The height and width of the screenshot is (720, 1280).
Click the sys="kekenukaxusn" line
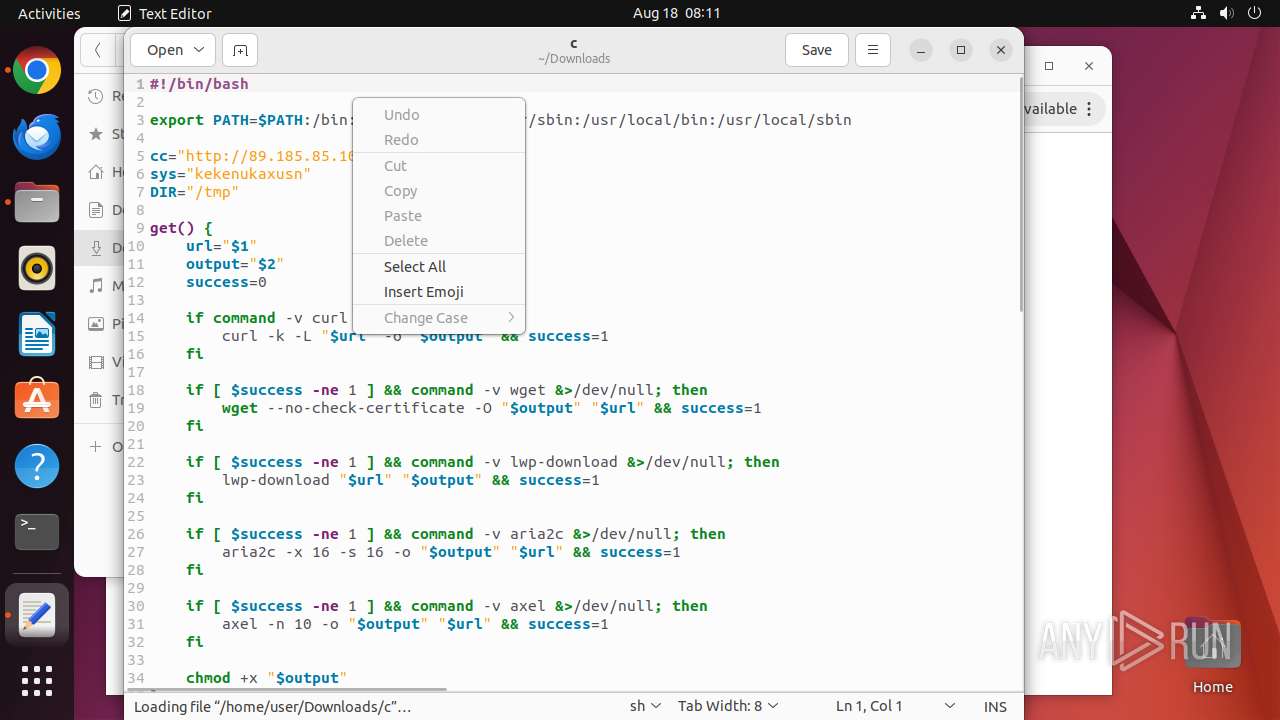click(x=230, y=174)
